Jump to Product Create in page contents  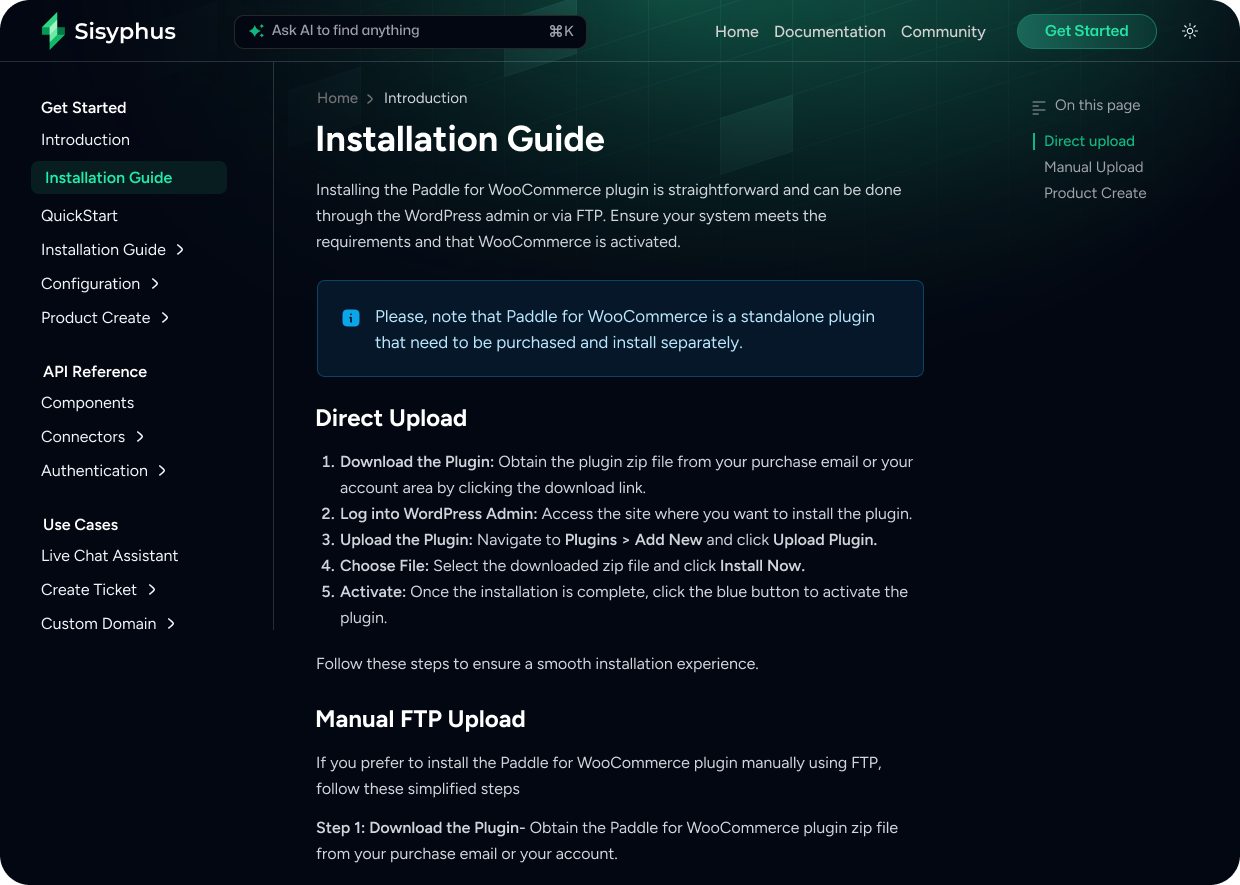1095,193
